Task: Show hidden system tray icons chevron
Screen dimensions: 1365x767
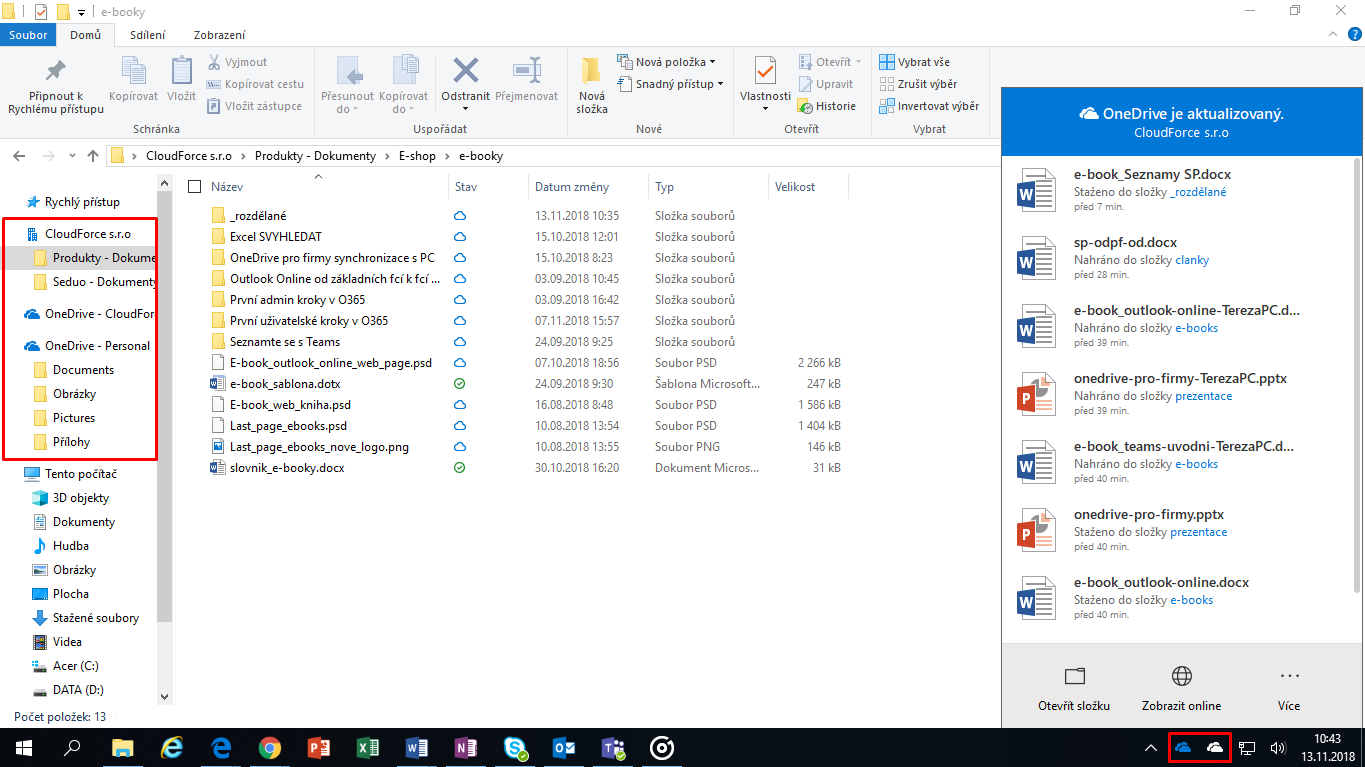Action: click(1150, 747)
